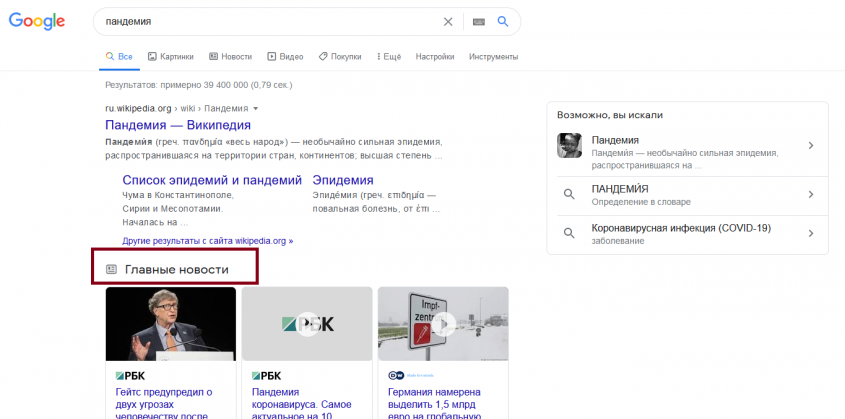Image resolution: width=845 pixels, height=419 pixels.
Task: Open the Покупки tab
Action: click(340, 57)
